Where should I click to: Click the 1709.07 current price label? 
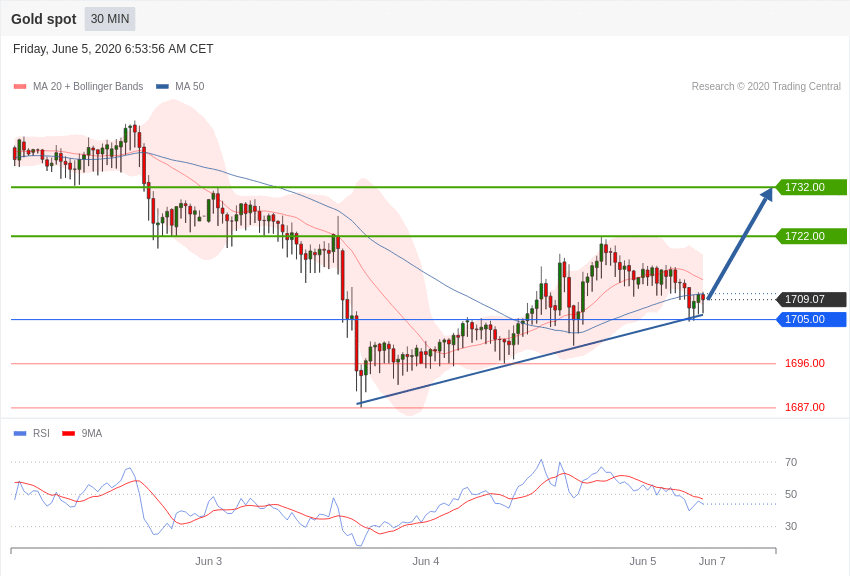coord(810,299)
